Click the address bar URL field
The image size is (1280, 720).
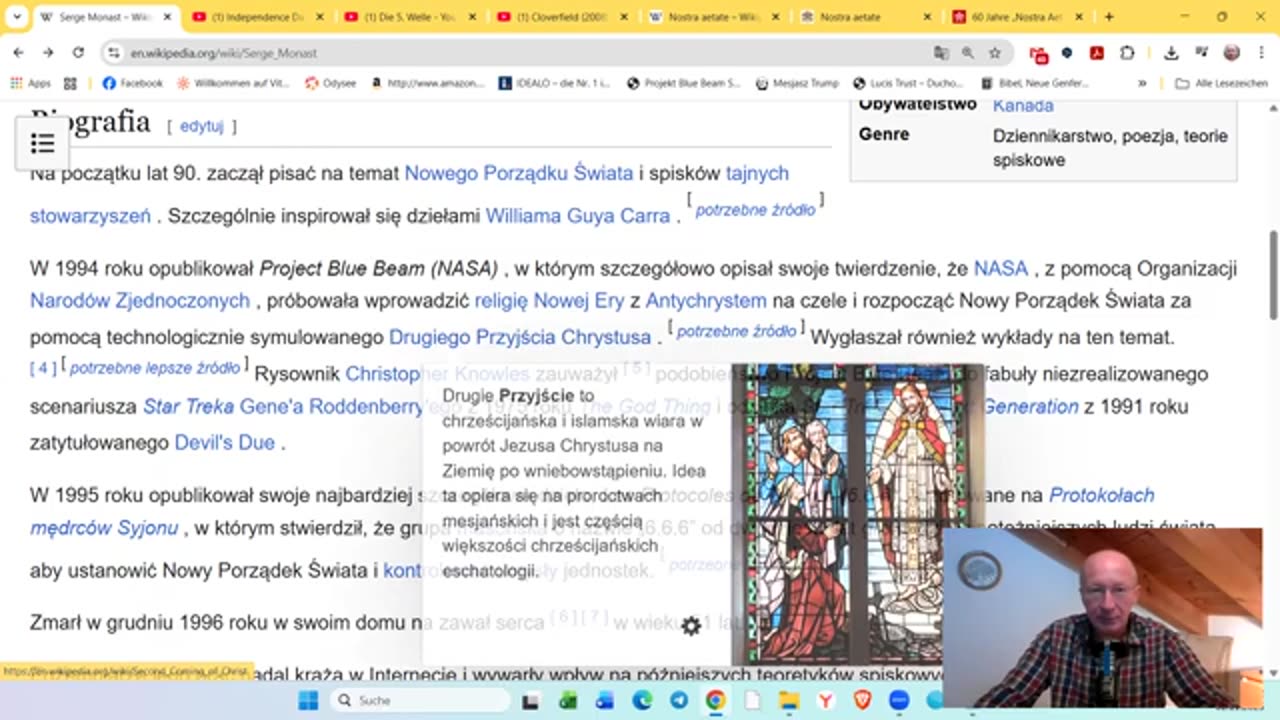(520, 53)
